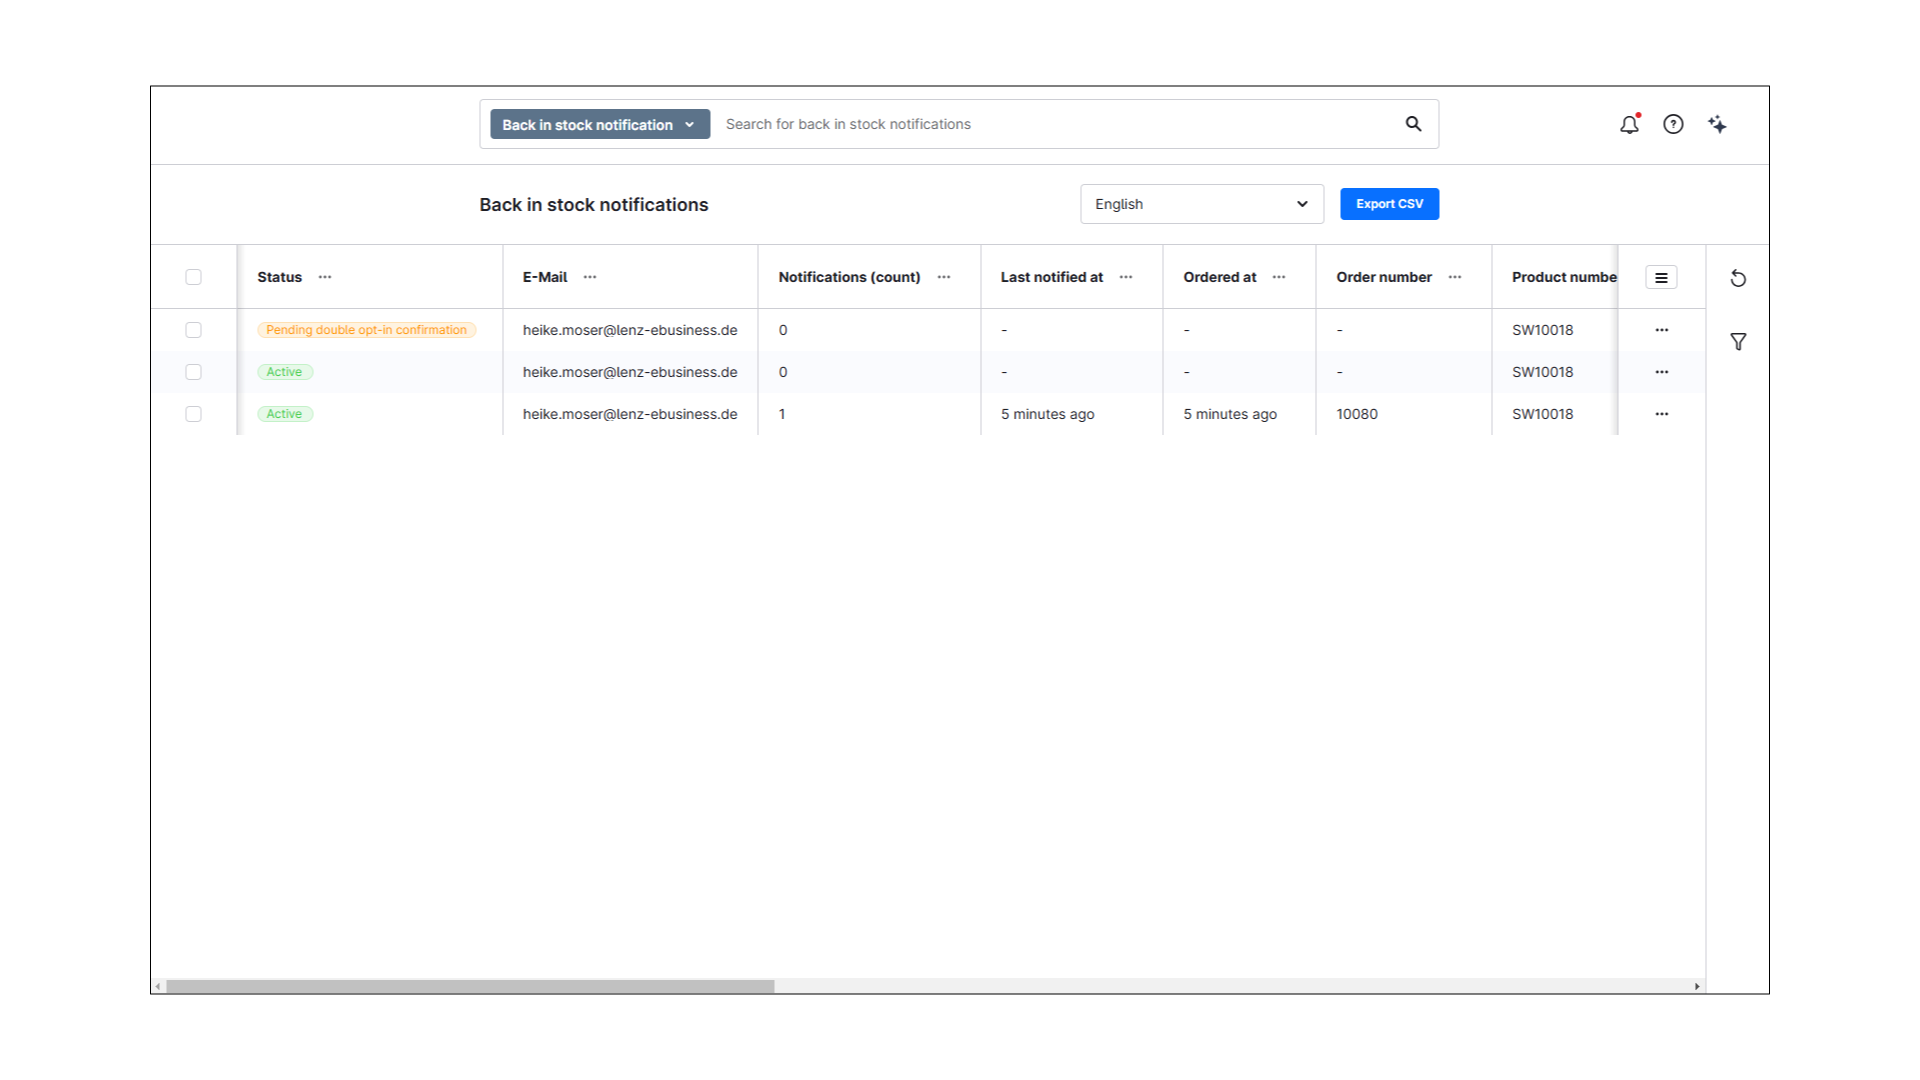Open row actions for the pending notification

point(1662,330)
